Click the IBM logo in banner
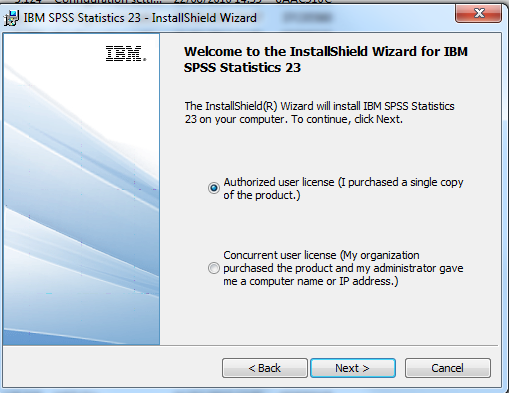The height and width of the screenshot is (393, 509). pos(126,54)
